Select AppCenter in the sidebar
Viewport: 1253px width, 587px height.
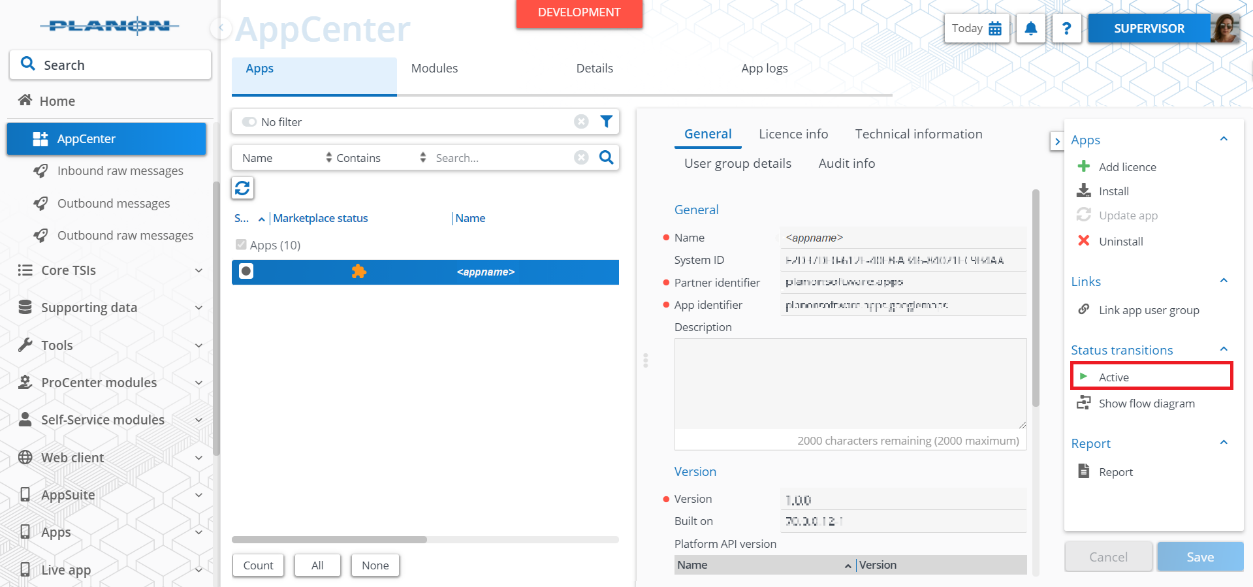(x=106, y=139)
